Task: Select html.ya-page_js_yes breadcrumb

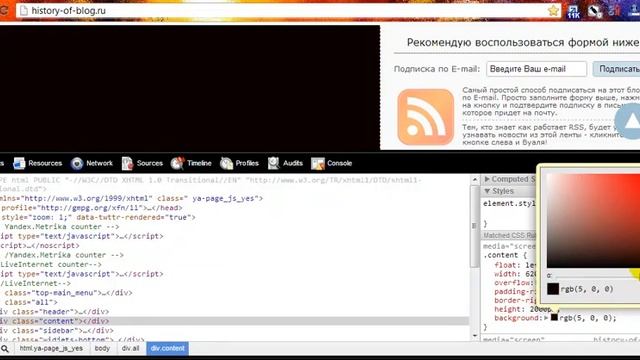Action: point(51,348)
